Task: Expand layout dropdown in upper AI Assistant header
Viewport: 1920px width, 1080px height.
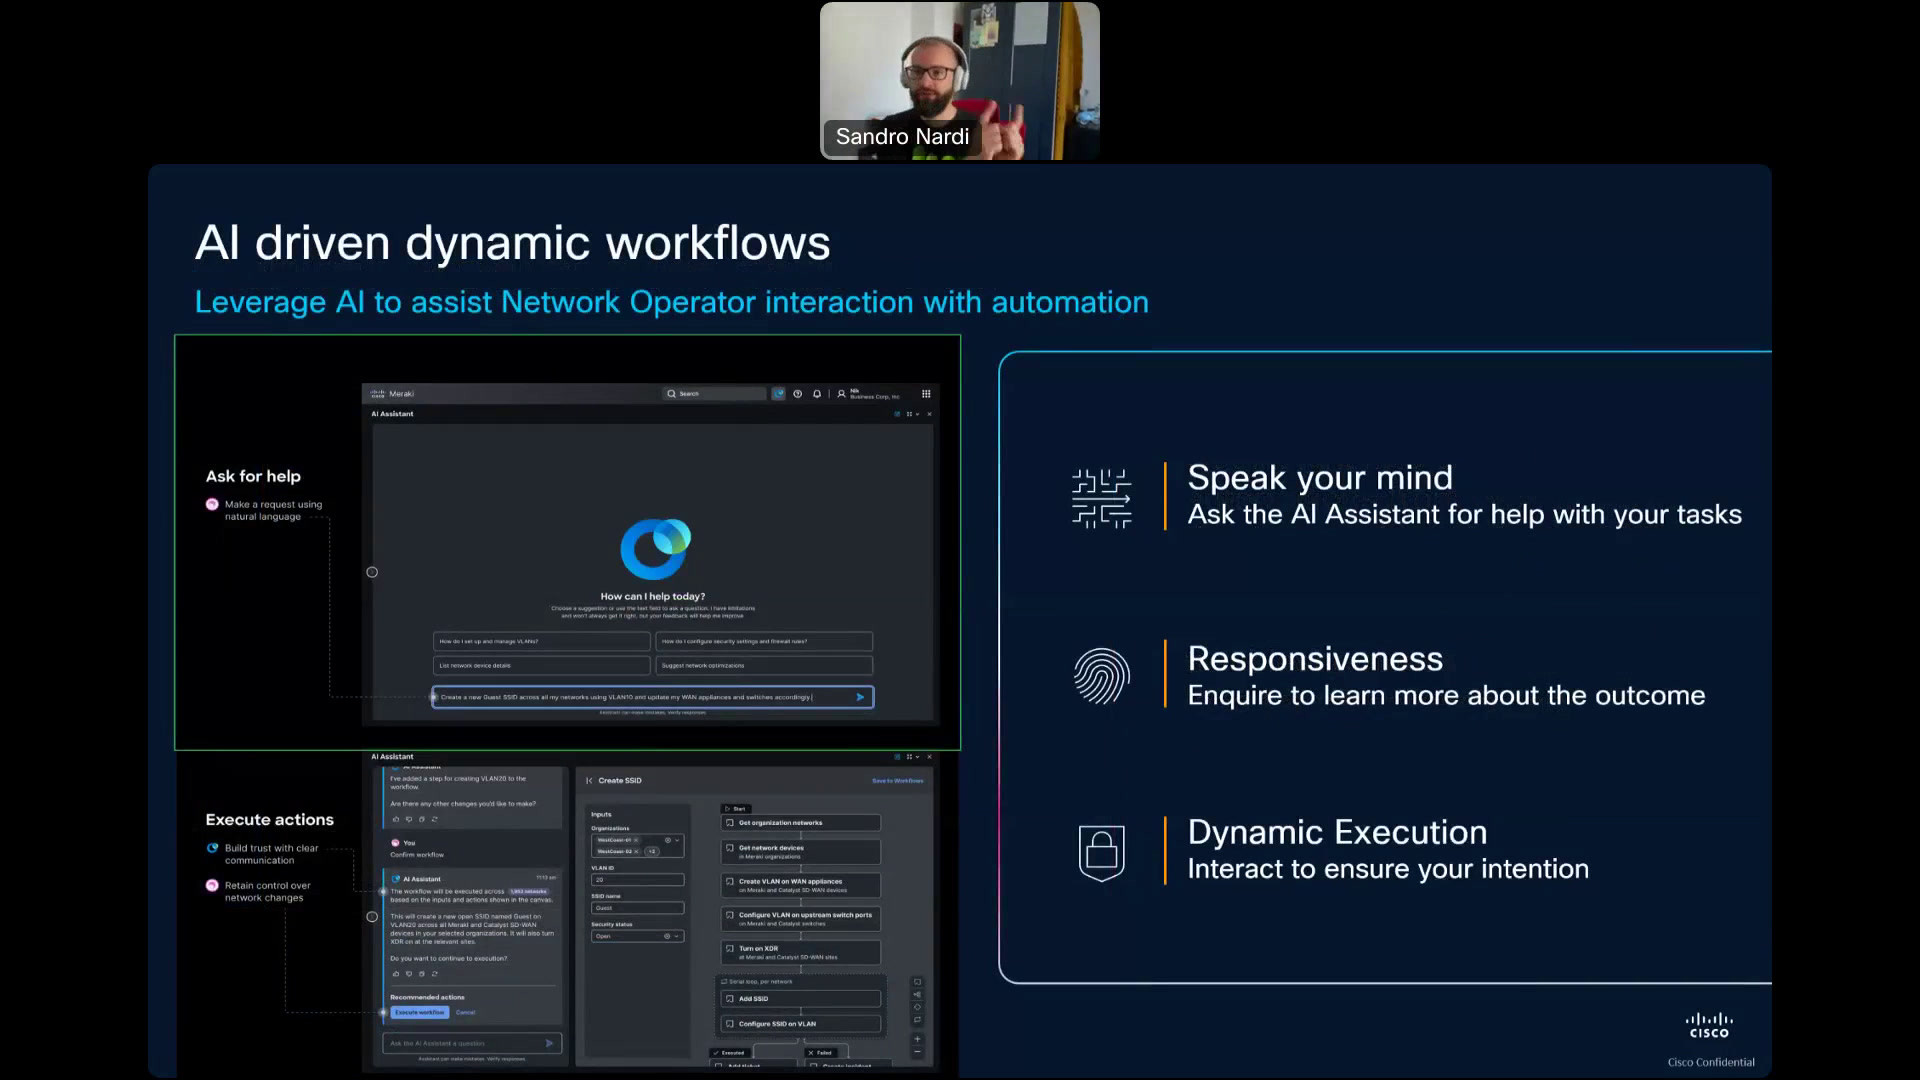Action: click(x=913, y=414)
